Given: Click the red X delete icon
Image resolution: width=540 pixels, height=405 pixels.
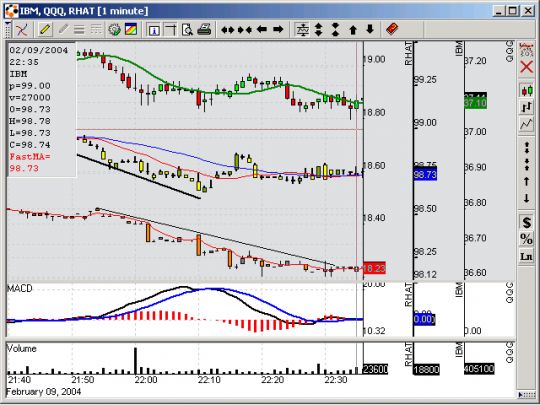Looking at the screenshot, I should tap(526, 67).
